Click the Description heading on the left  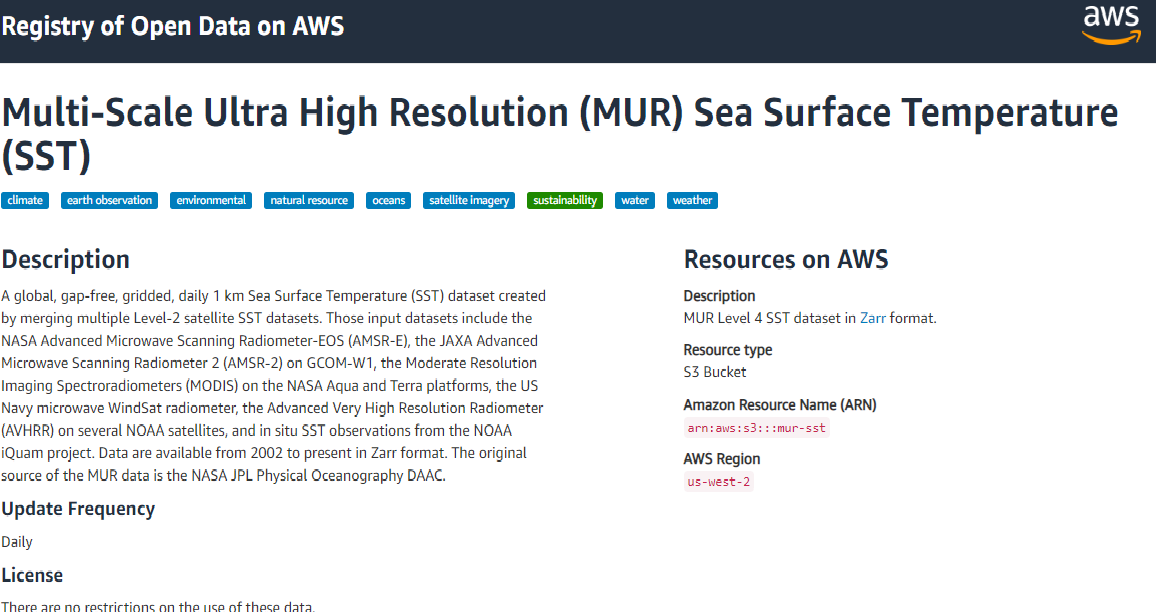66,260
